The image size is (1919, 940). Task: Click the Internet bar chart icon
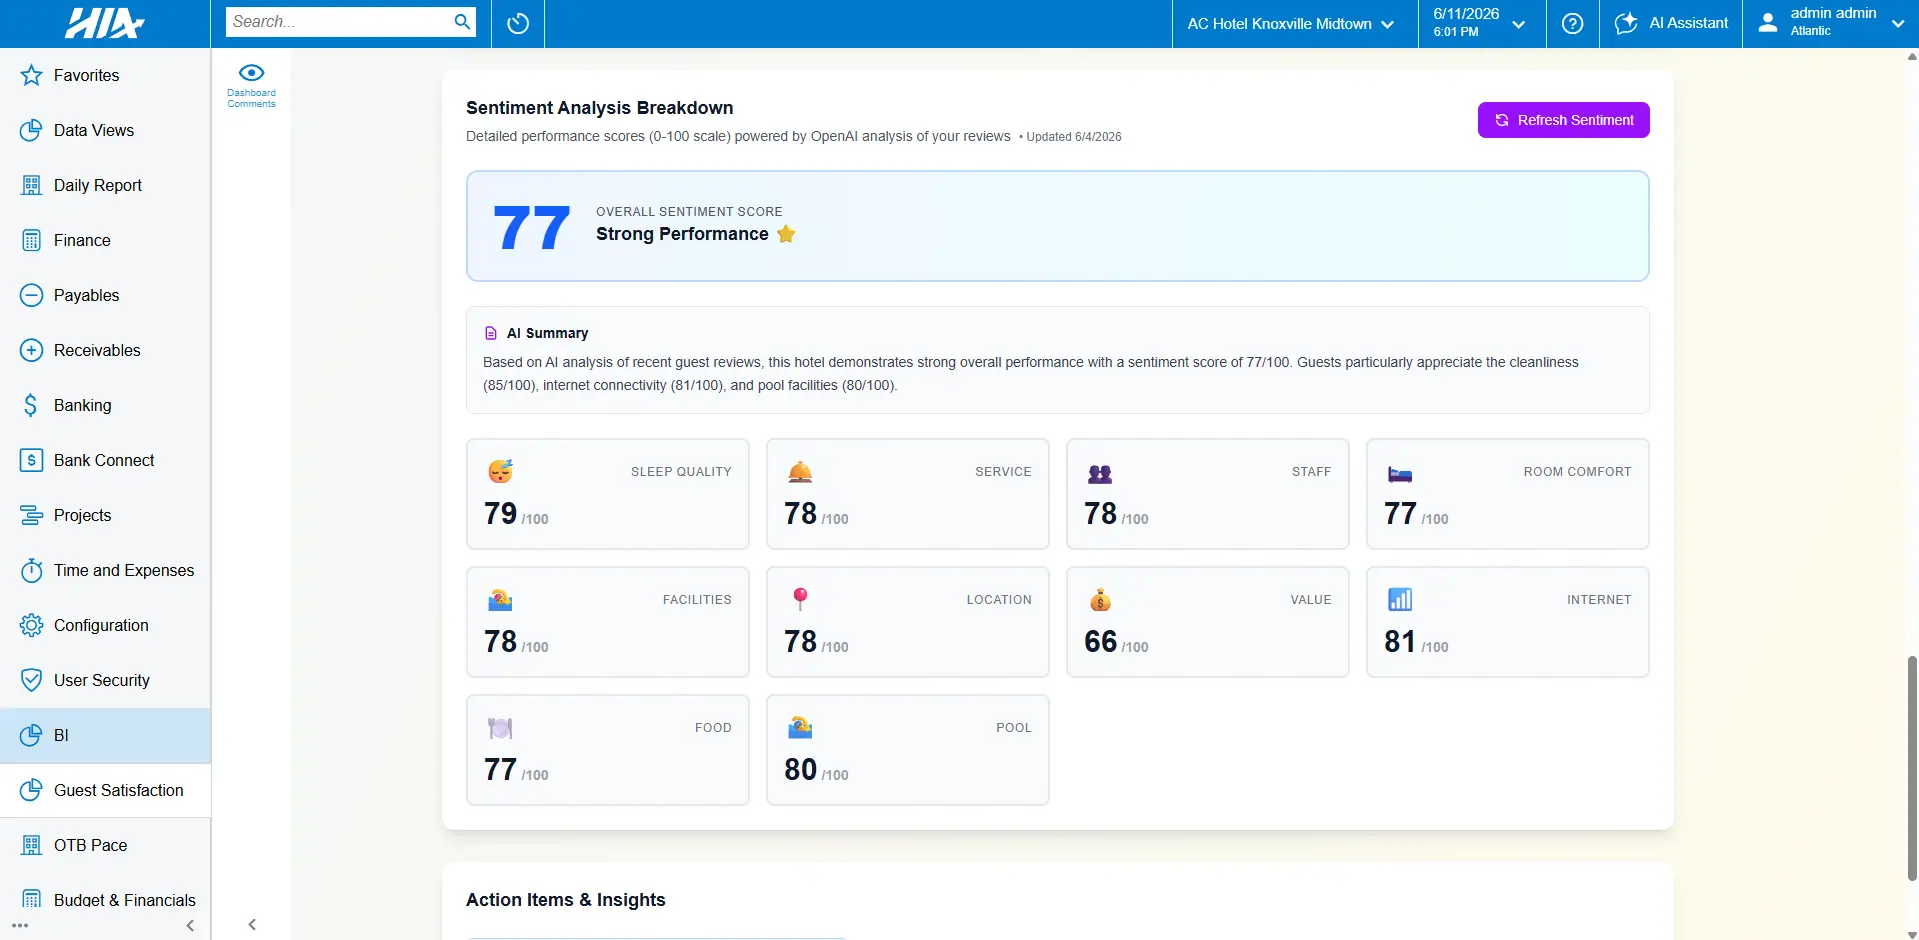pos(1400,599)
